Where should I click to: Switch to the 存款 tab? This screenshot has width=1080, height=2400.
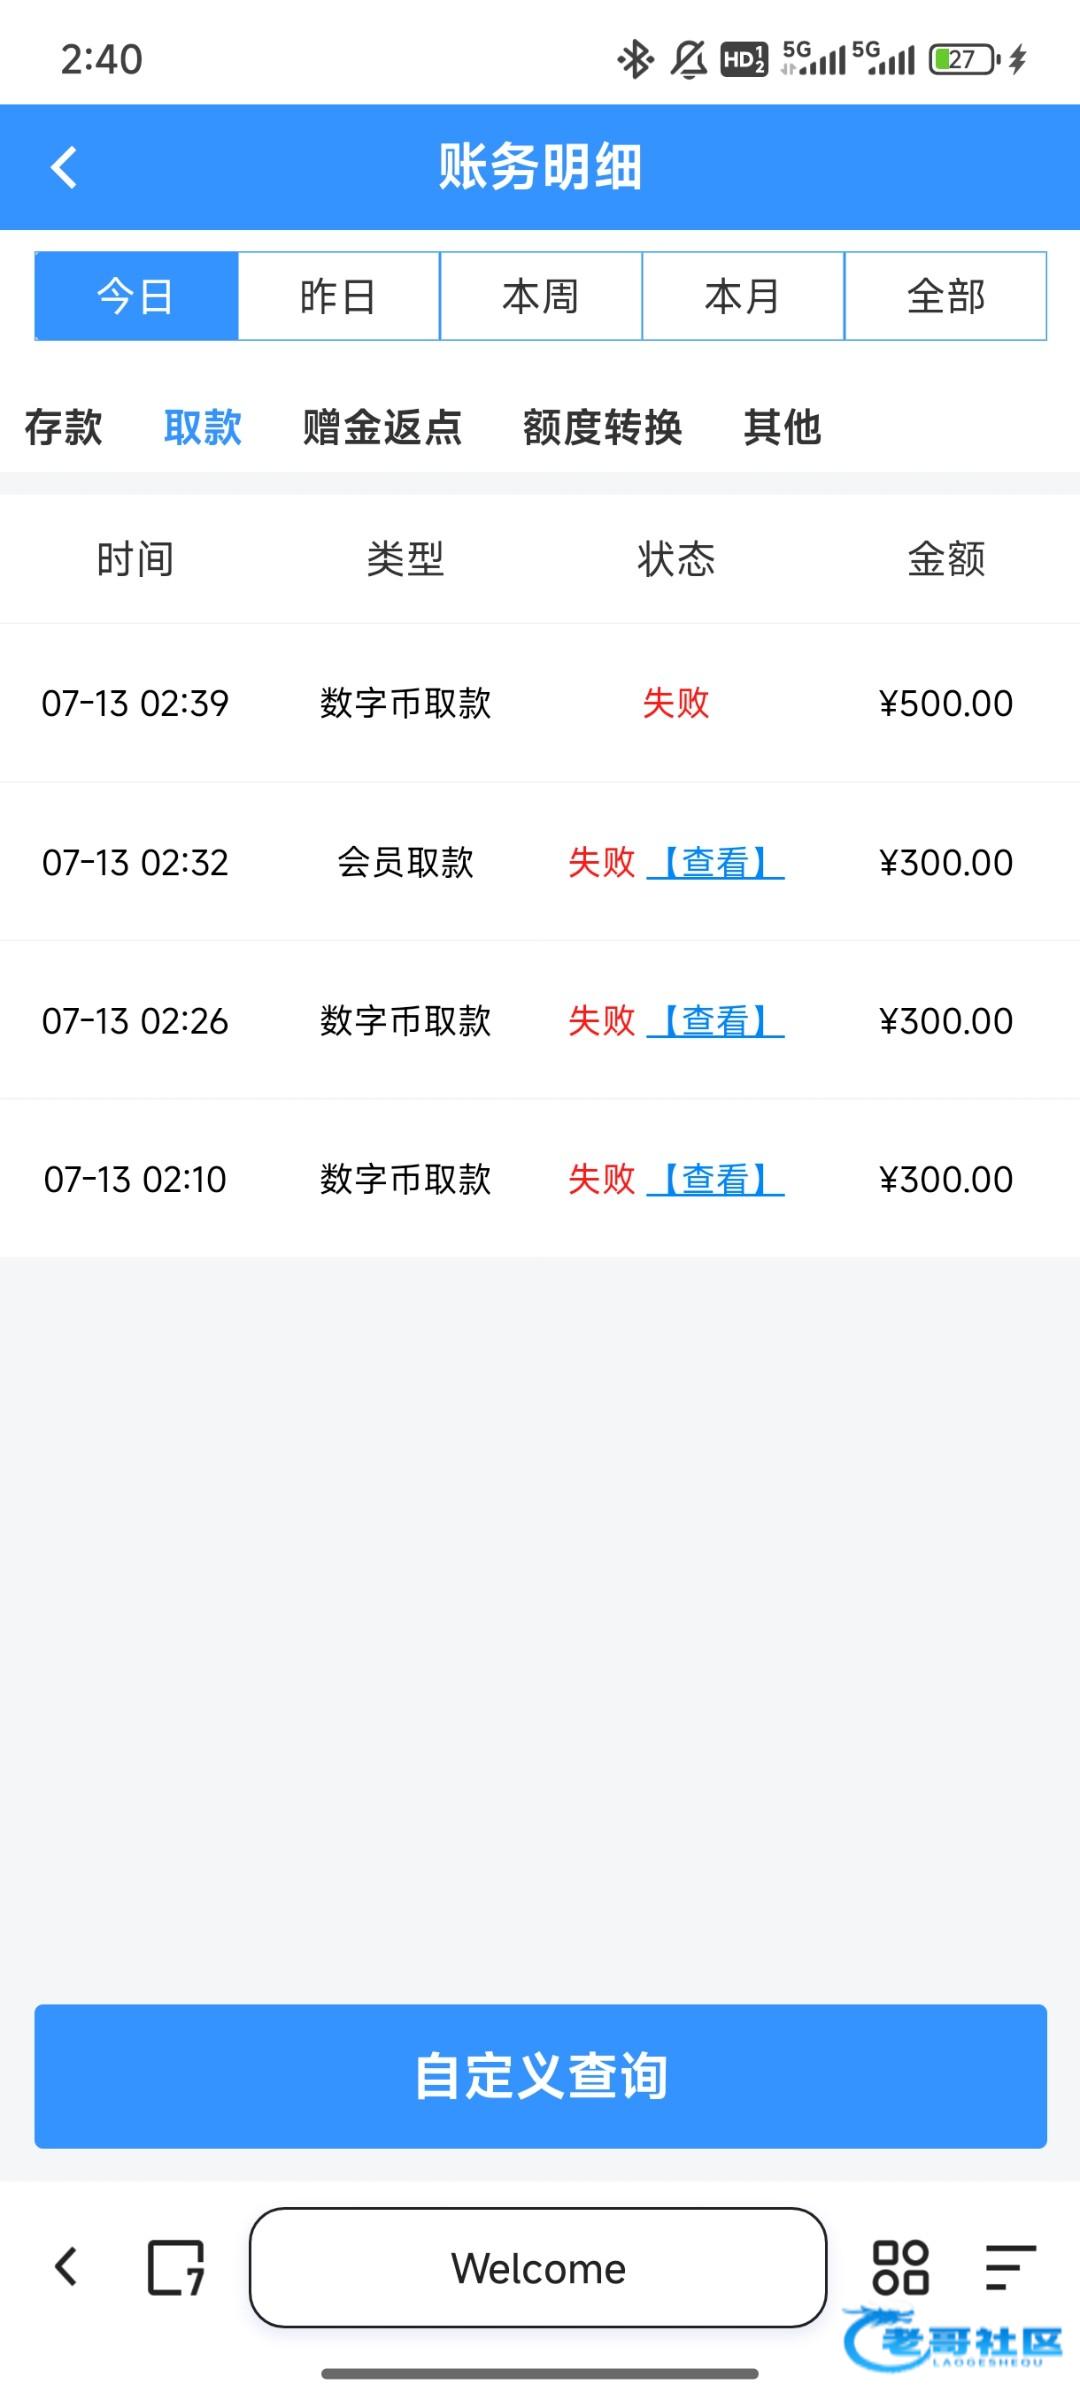(64, 427)
